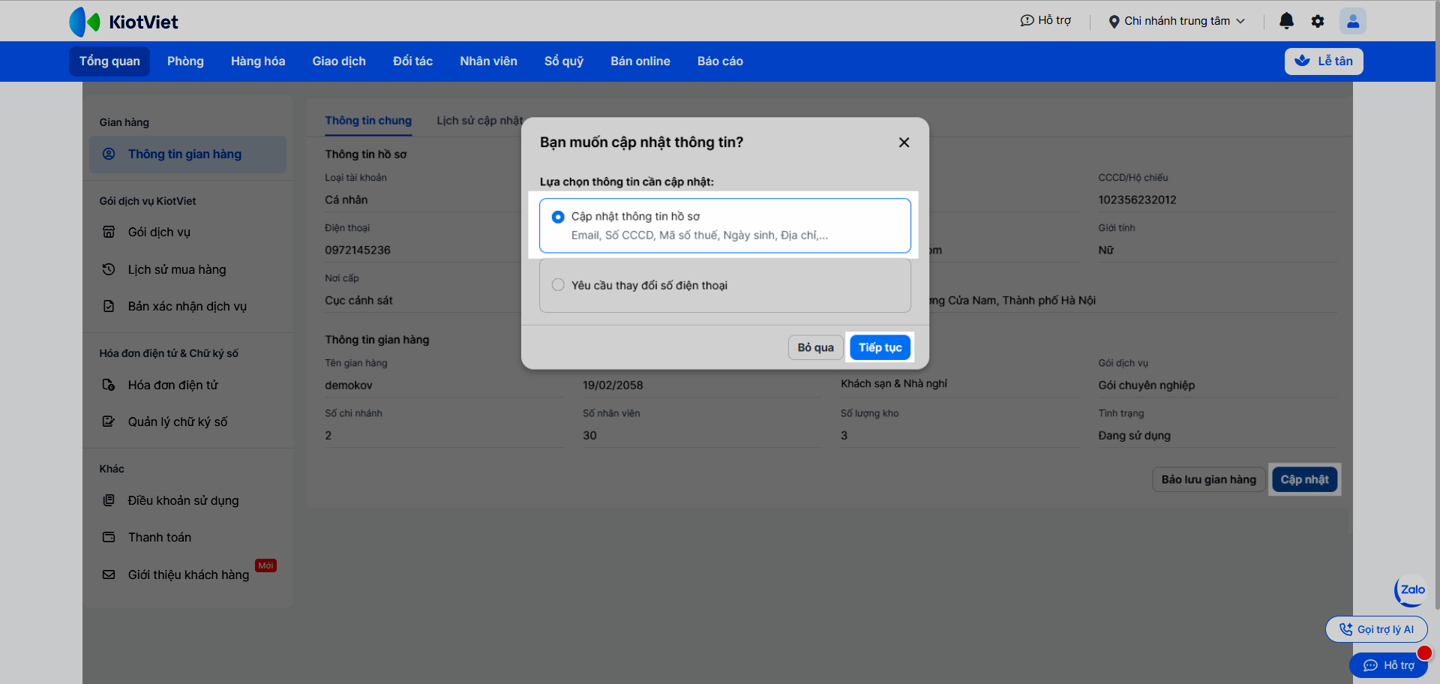Click the Thanh toán card icon
The width and height of the screenshot is (1440, 684).
tap(109, 537)
